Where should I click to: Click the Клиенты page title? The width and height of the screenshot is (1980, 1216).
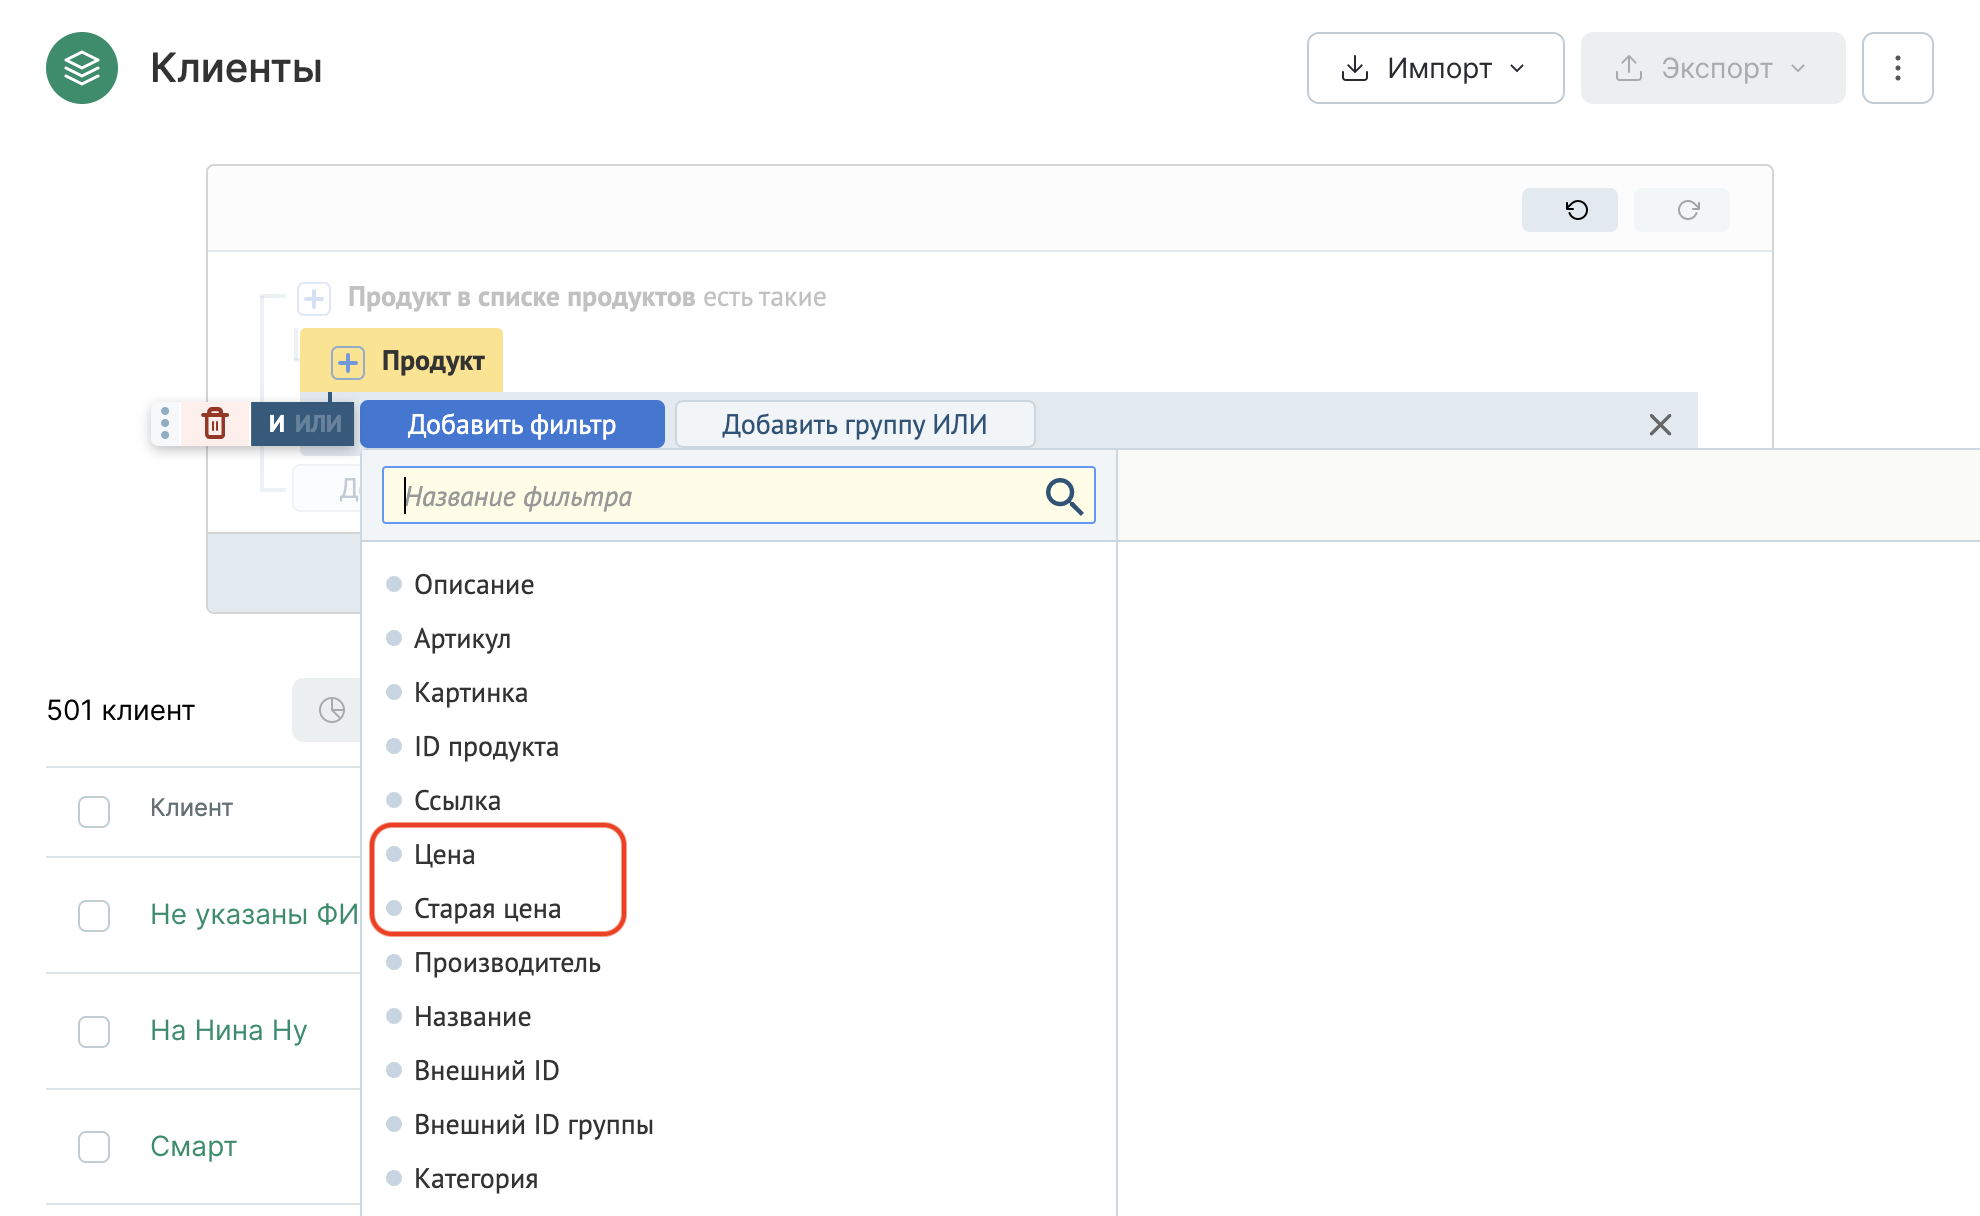236,68
